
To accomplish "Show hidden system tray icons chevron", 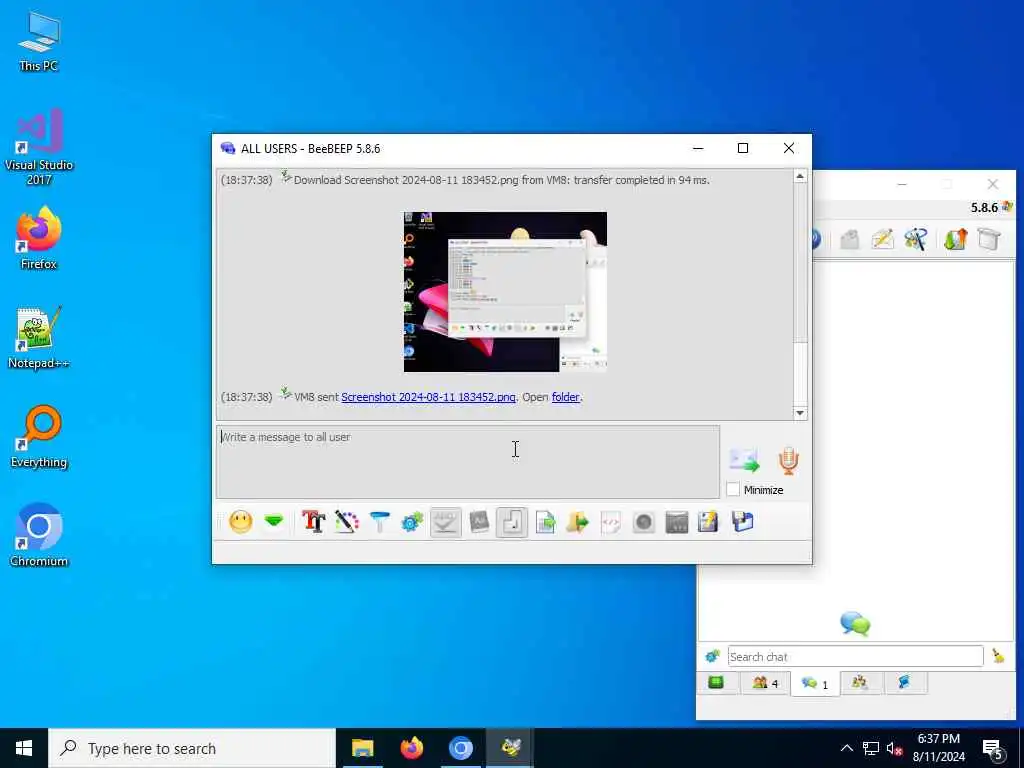I will [x=846, y=748].
